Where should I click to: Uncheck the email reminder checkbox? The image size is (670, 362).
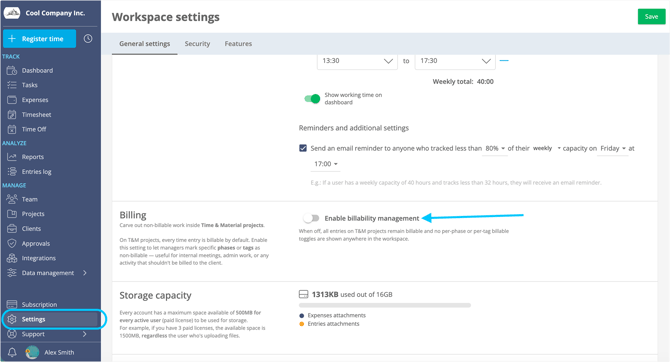[303, 148]
